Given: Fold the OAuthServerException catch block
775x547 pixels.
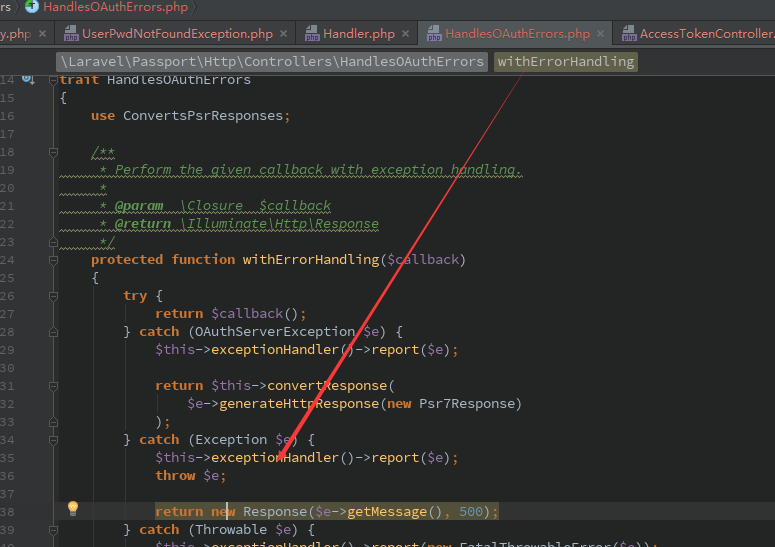Looking at the screenshot, I should (53, 333).
